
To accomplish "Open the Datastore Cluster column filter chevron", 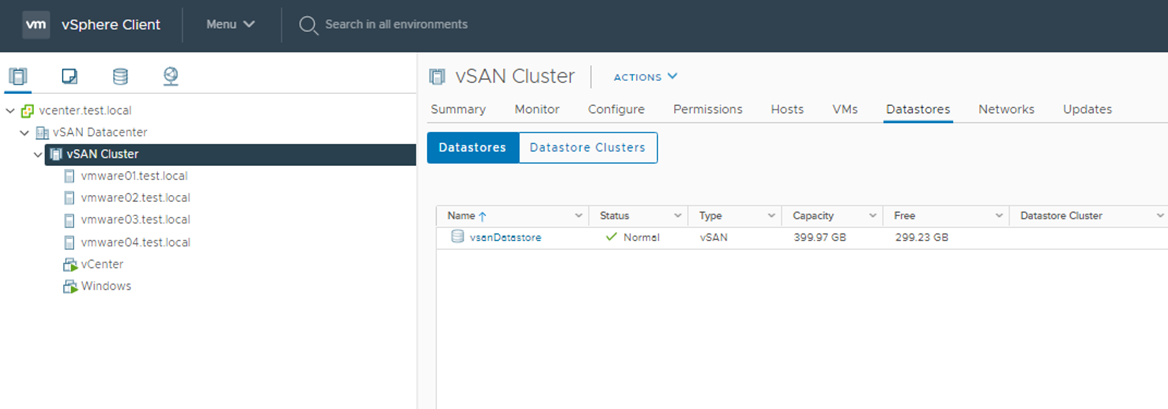I will [x=1160, y=216].
